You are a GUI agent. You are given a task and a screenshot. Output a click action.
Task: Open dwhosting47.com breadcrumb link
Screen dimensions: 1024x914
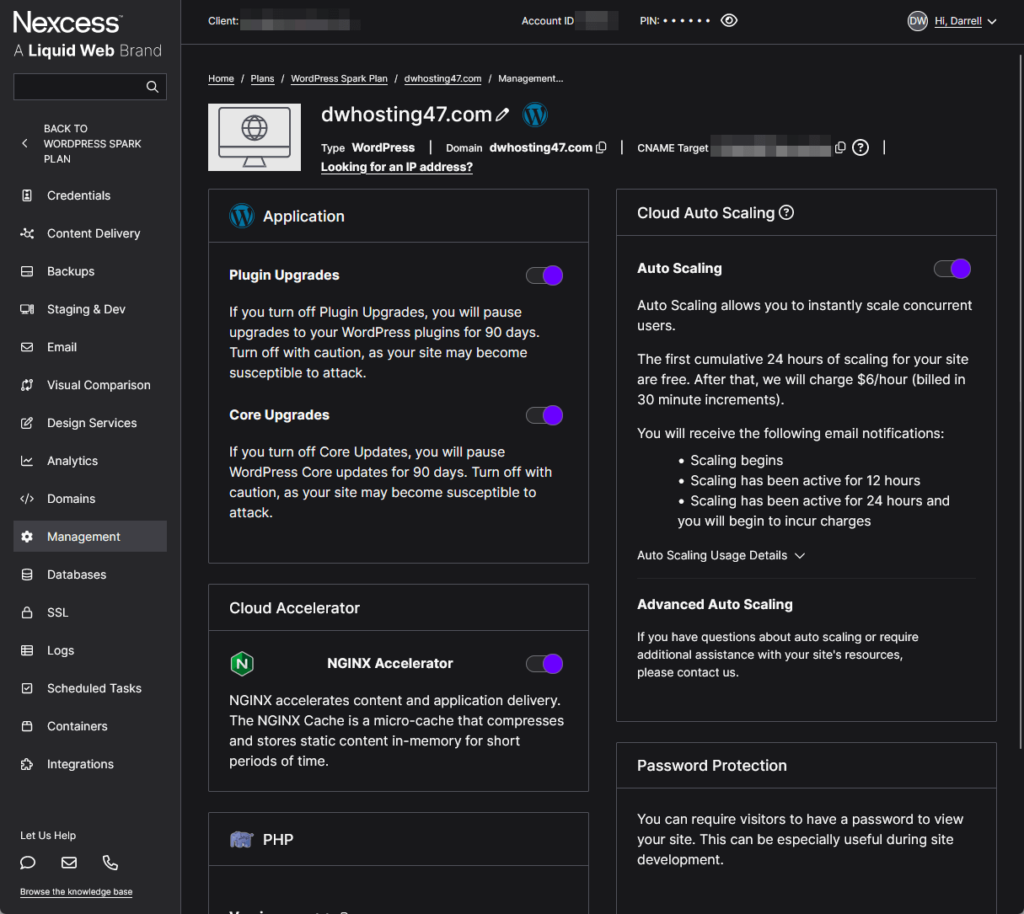coord(443,78)
